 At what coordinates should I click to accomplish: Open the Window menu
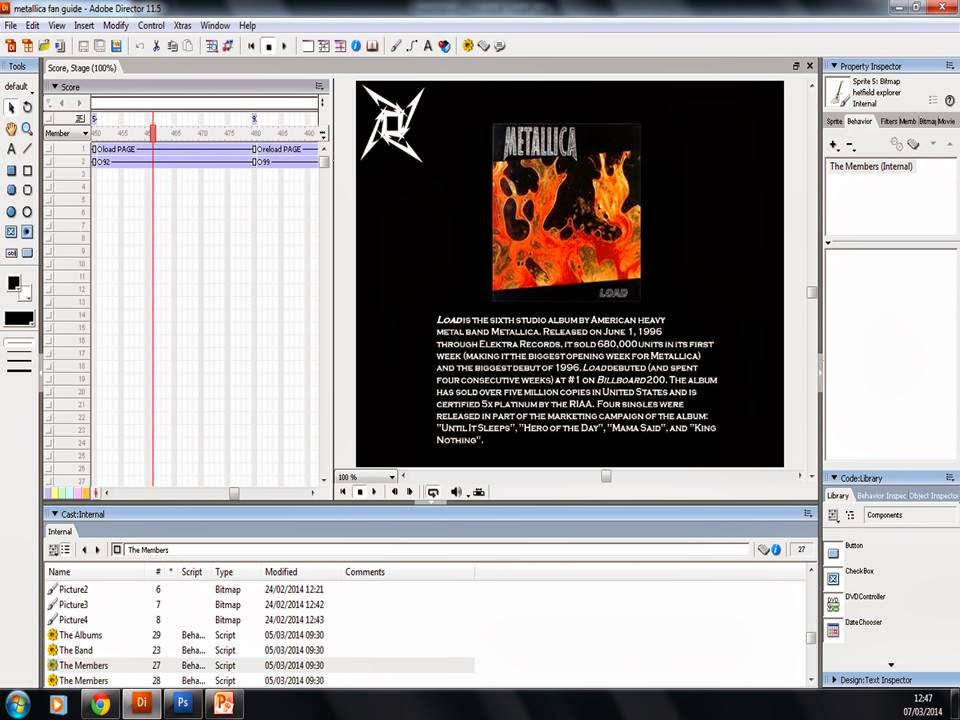point(216,26)
